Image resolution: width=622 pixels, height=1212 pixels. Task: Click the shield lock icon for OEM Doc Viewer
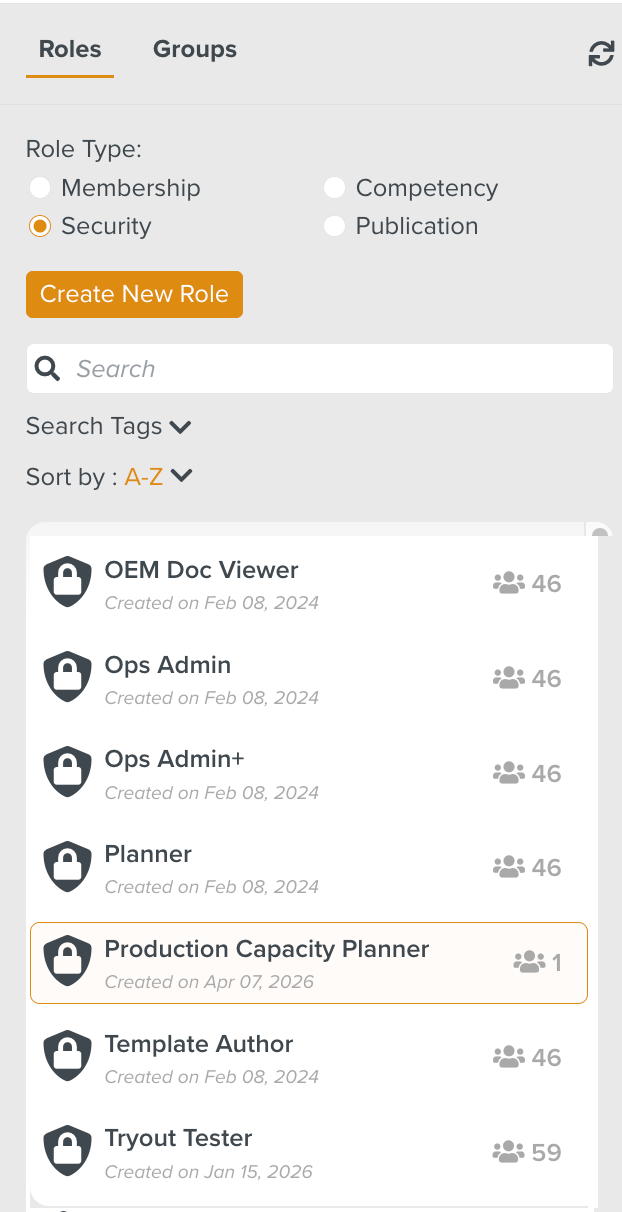tap(68, 582)
